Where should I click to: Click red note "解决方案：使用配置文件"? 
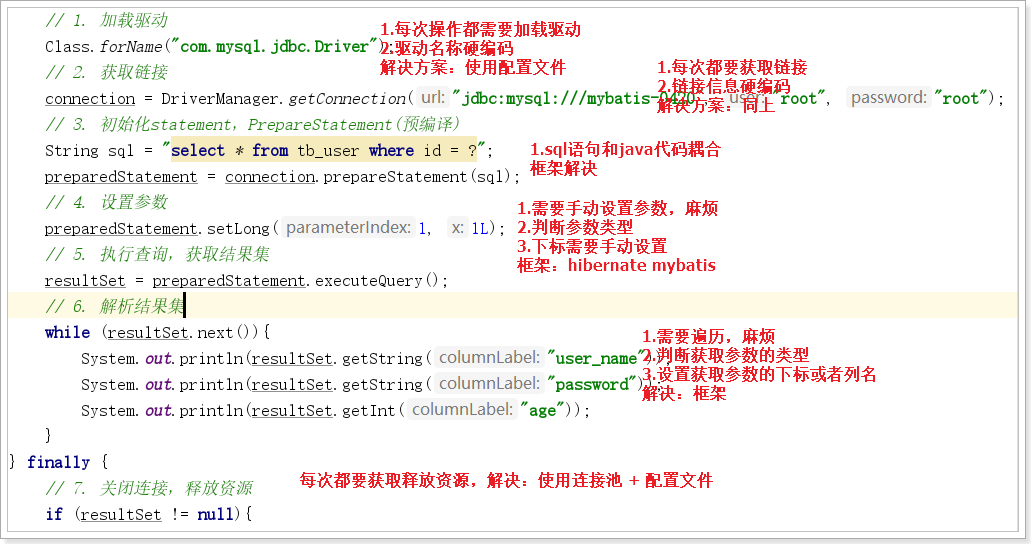pos(473,67)
